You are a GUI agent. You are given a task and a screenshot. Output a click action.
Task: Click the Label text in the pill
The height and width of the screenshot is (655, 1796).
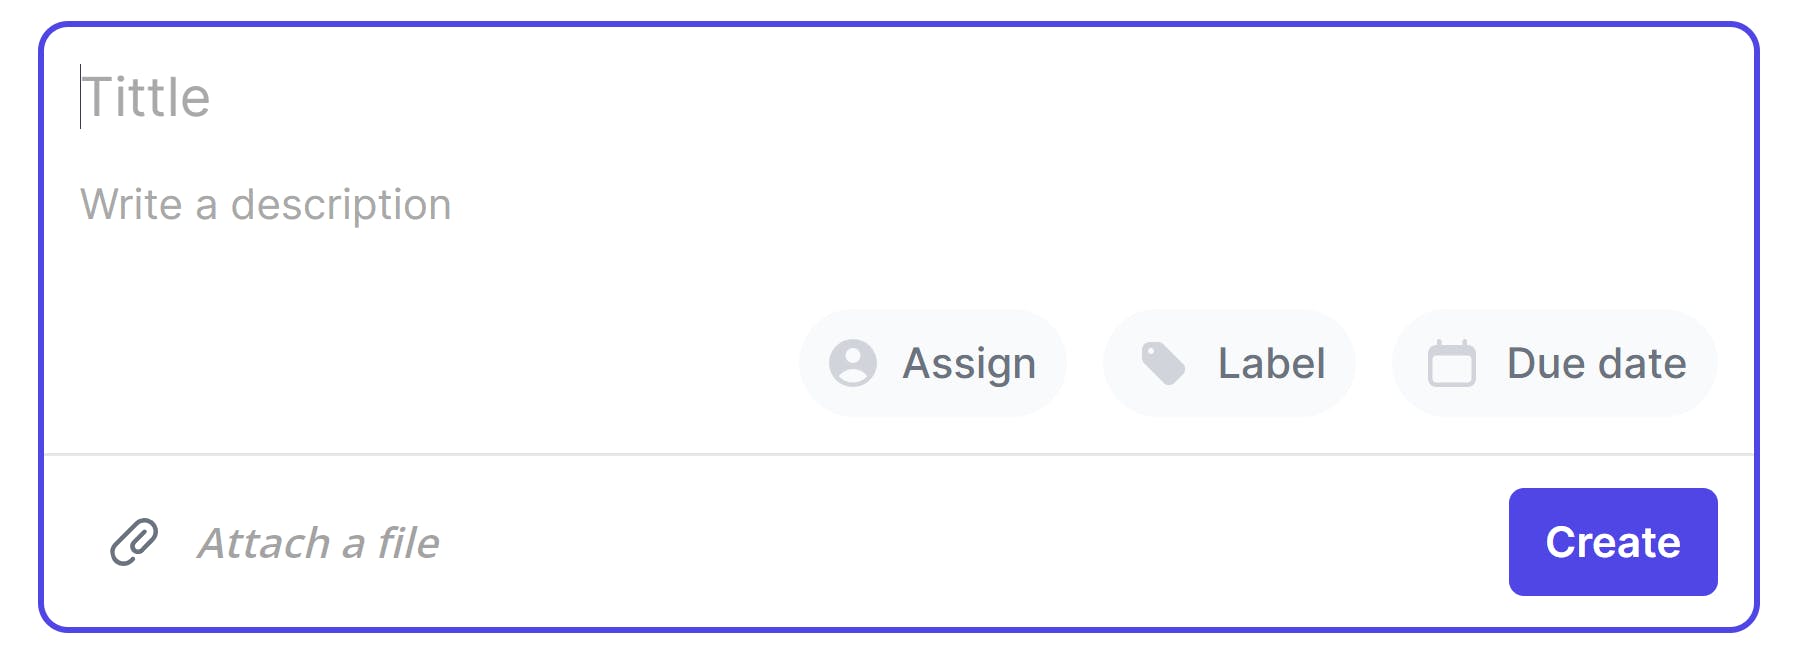pos(1271,363)
